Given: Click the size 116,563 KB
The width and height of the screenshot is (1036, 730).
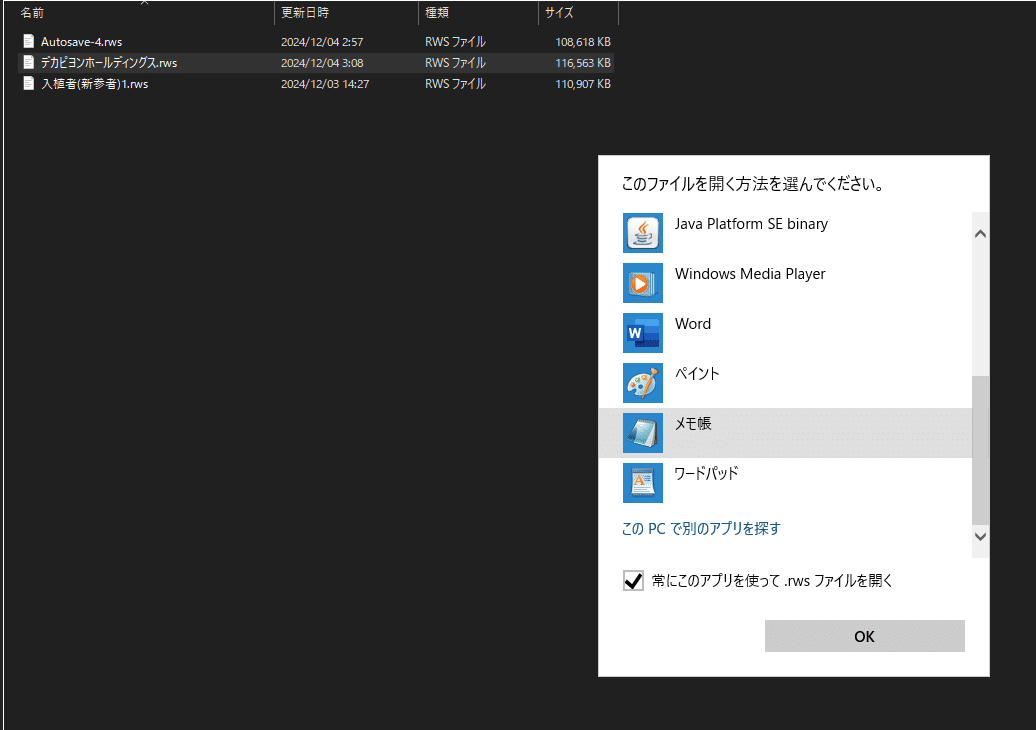Looking at the screenshot, I should [583, 63].
